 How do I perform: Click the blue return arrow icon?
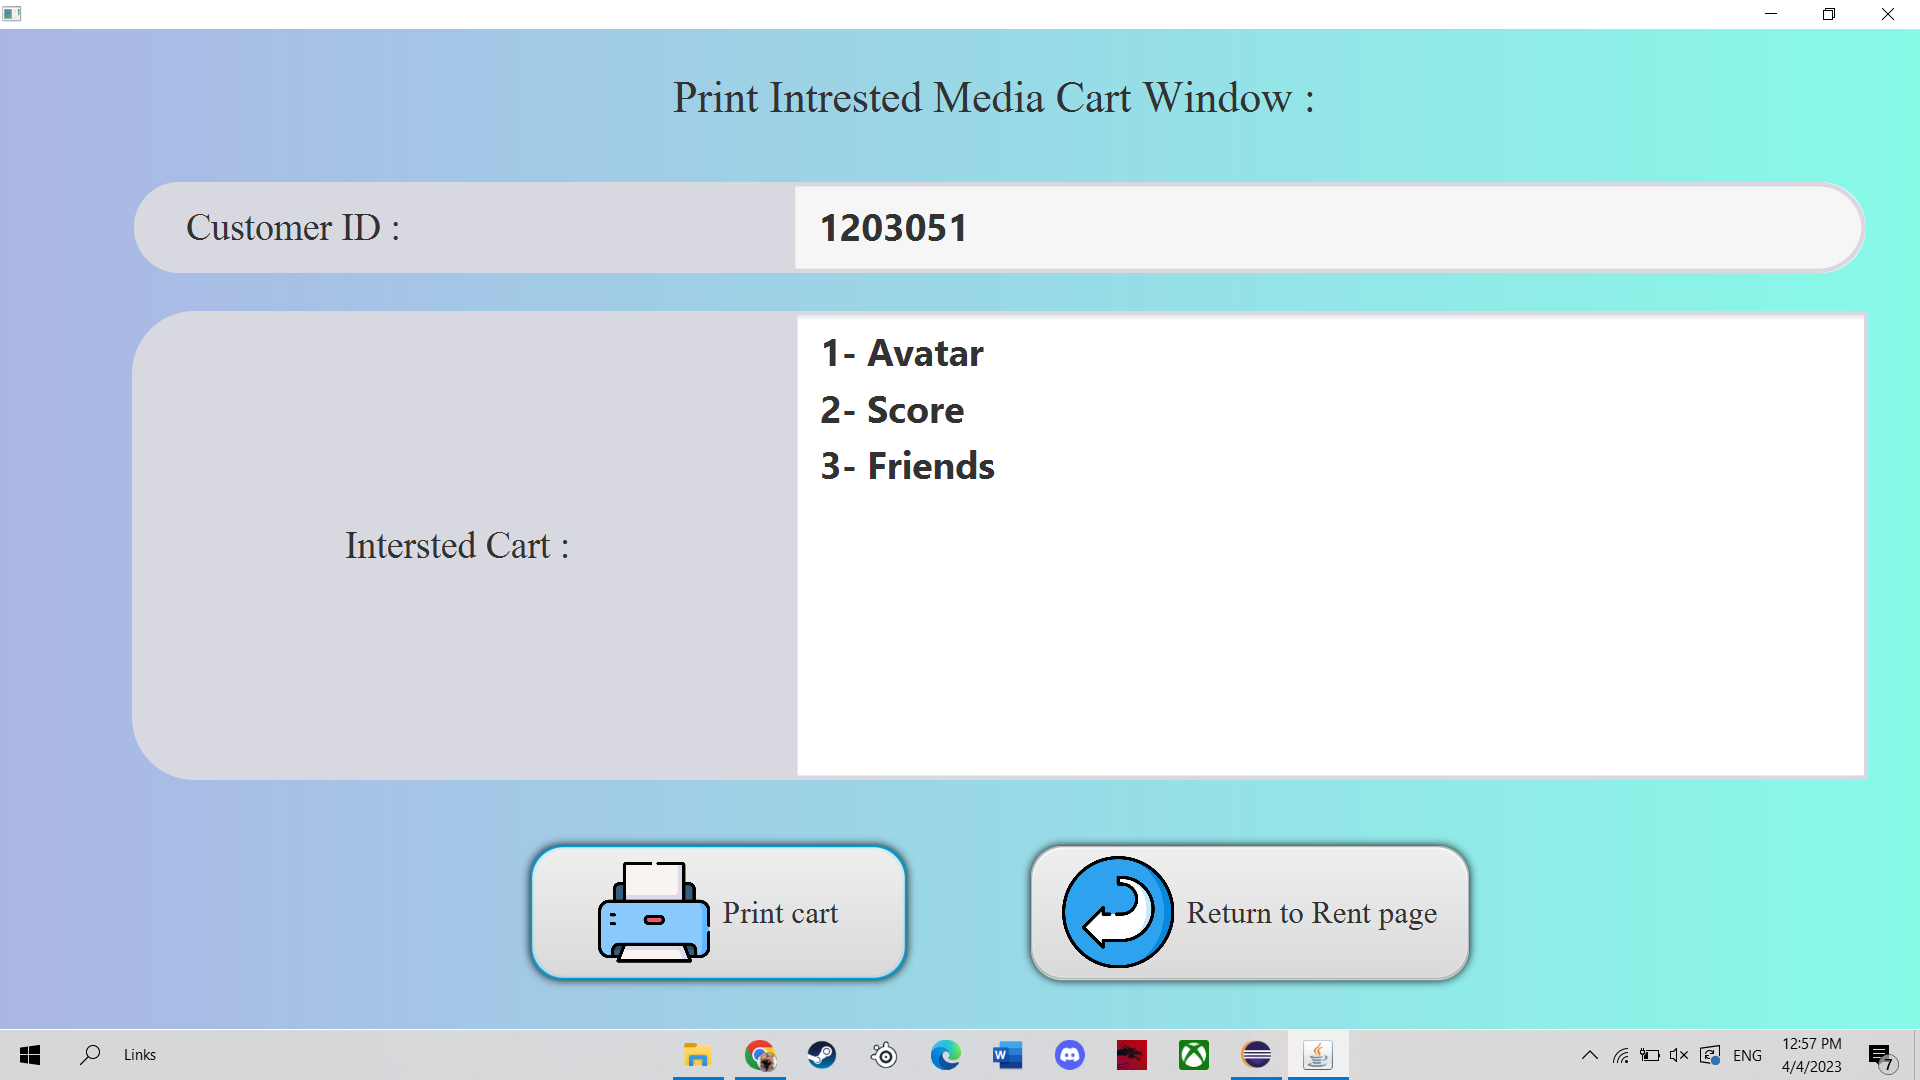tap(1117, 912)
